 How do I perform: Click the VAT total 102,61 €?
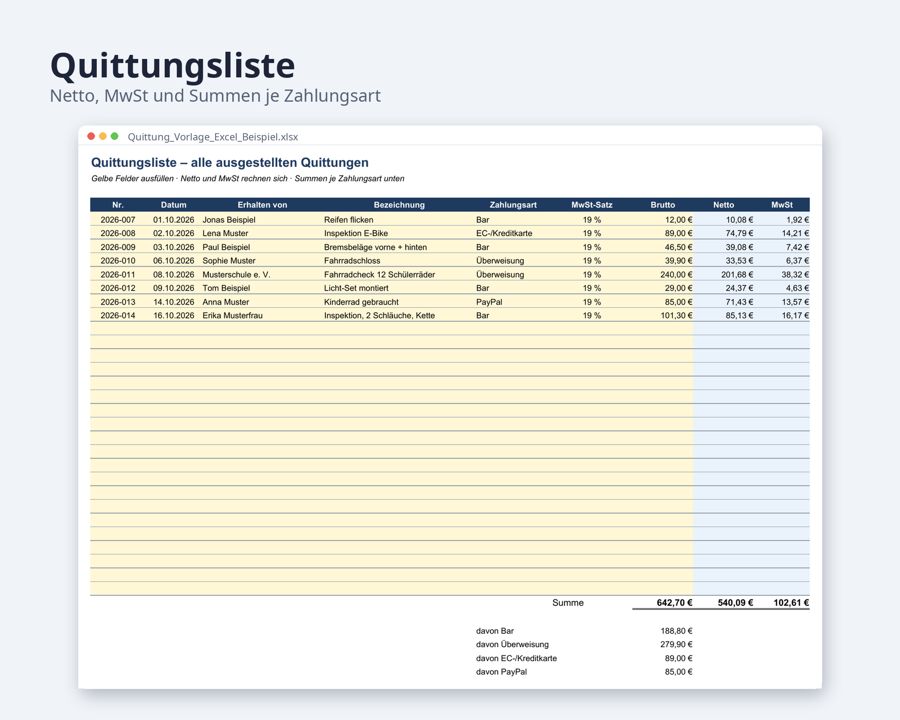click(x=791, y=603)
